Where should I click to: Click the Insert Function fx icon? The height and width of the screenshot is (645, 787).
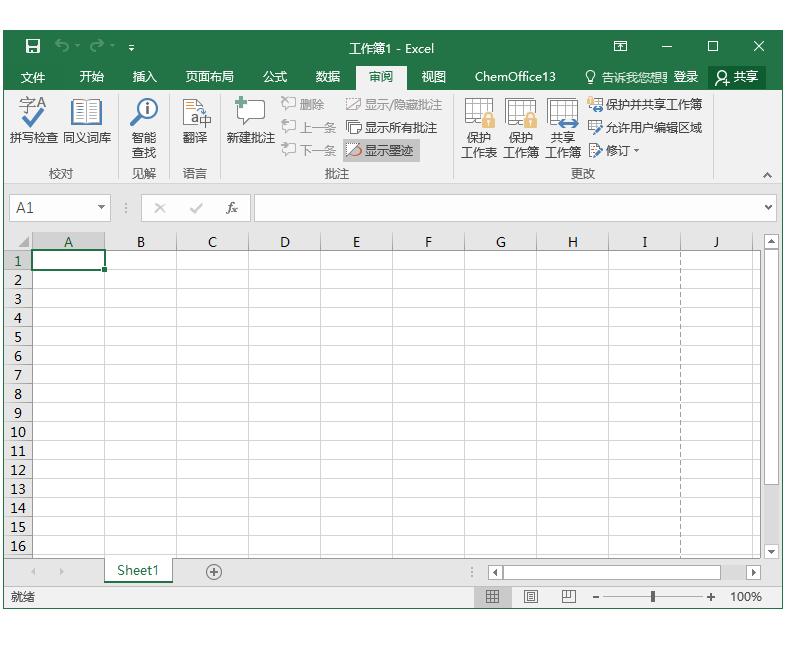point(231,208)
